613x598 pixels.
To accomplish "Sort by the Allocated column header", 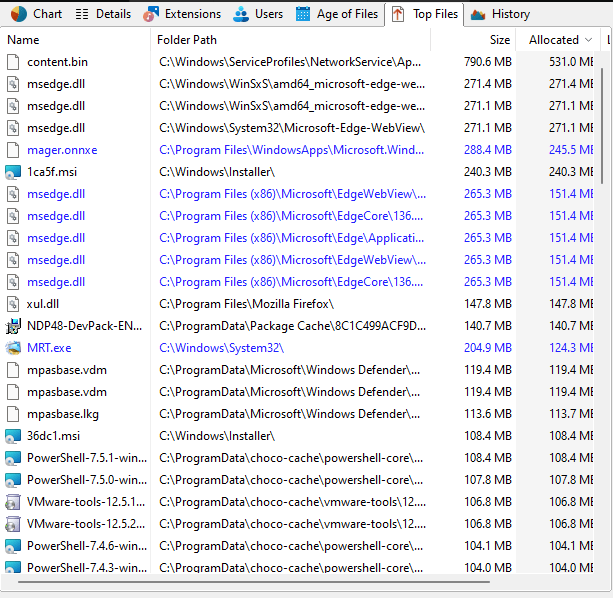I will (554, 40).
